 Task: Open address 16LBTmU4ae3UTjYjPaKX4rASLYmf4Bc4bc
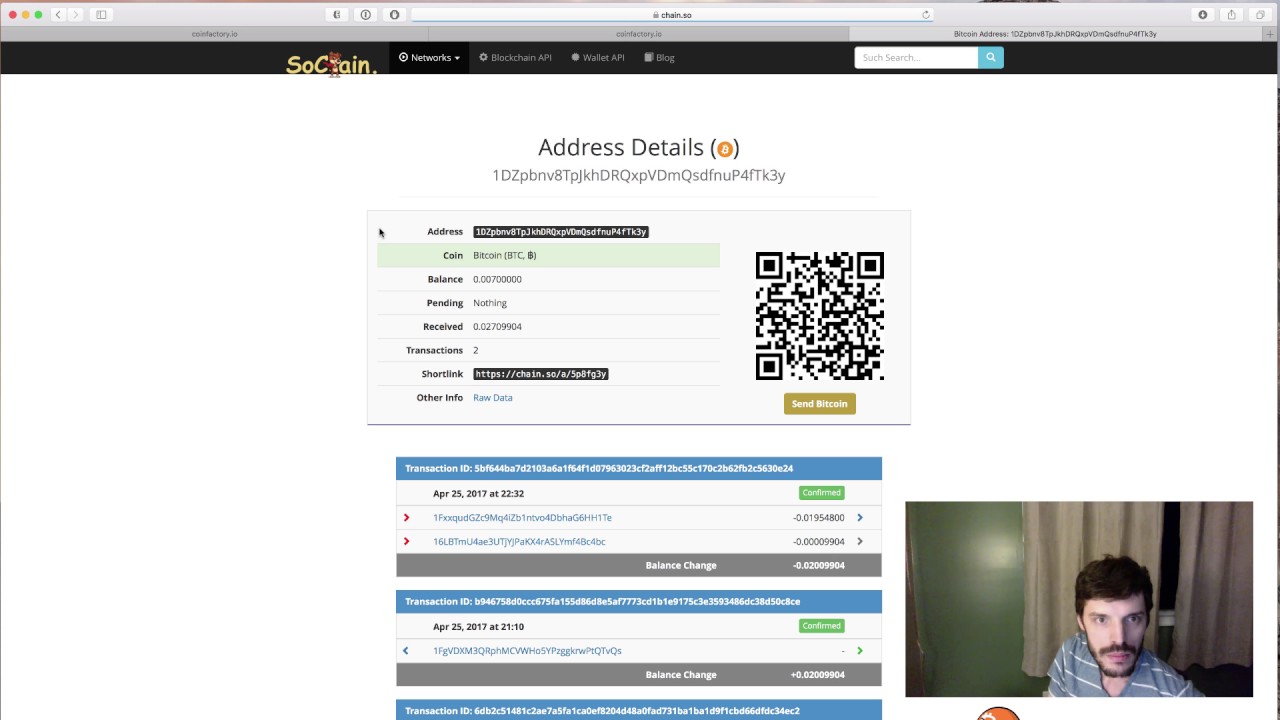[519, 542]
